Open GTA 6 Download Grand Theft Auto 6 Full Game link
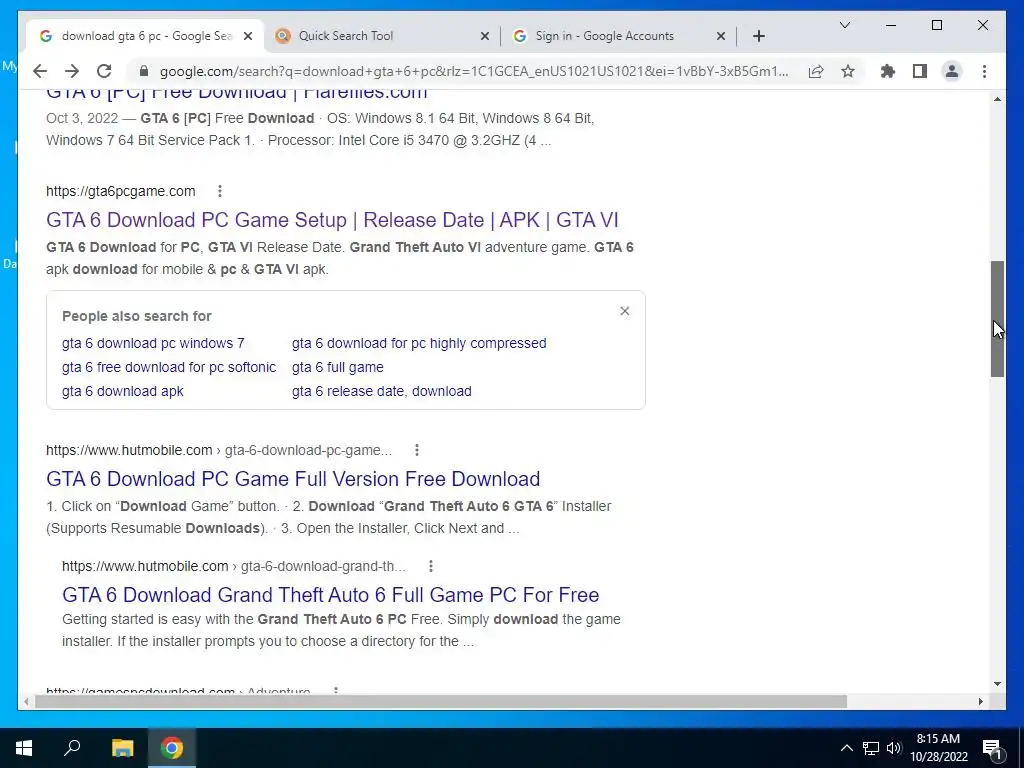The image size is (1024, 768). (x=330, y=595)
